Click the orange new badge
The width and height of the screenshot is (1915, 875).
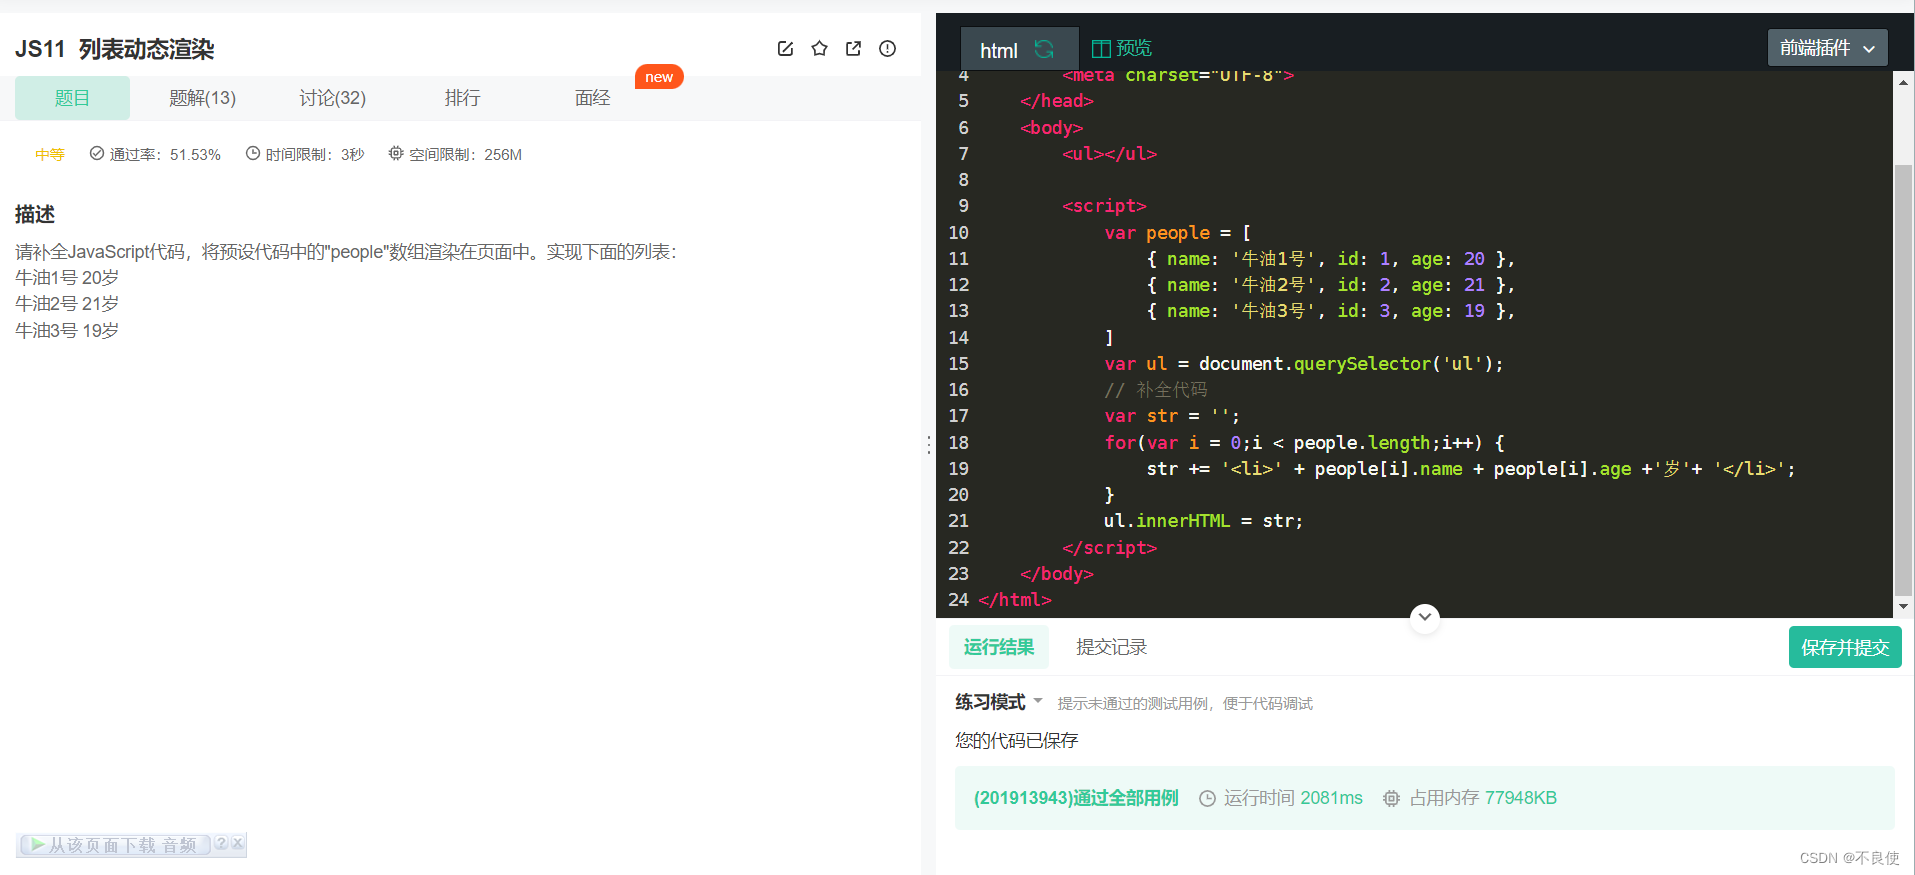click(659, 77)
